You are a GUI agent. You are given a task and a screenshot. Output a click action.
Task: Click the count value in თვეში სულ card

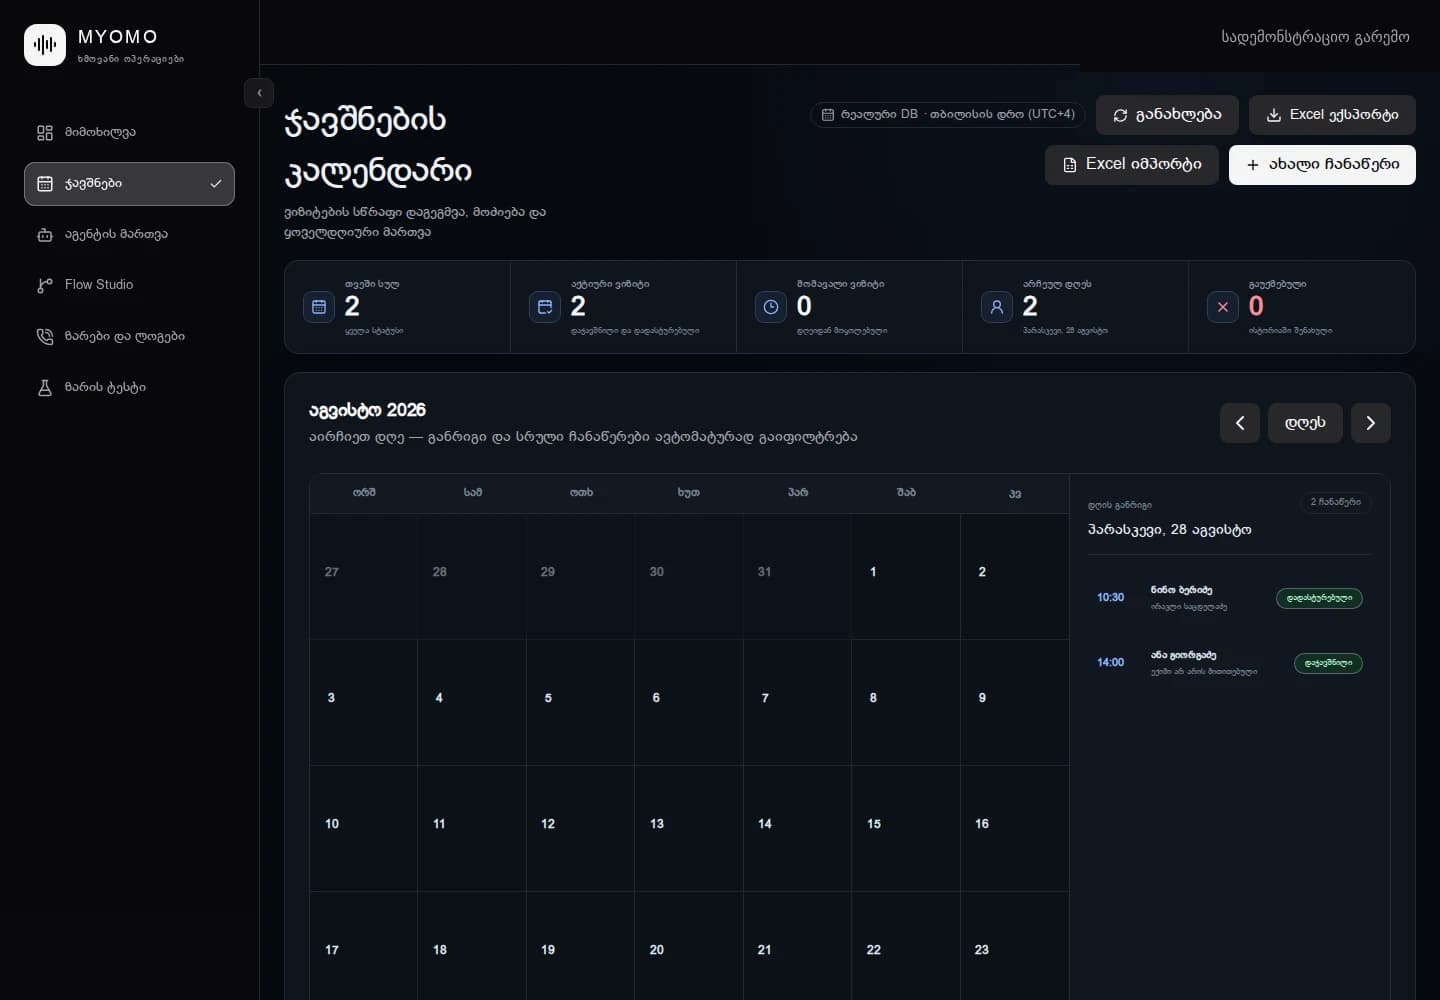(x=352, y=306)
